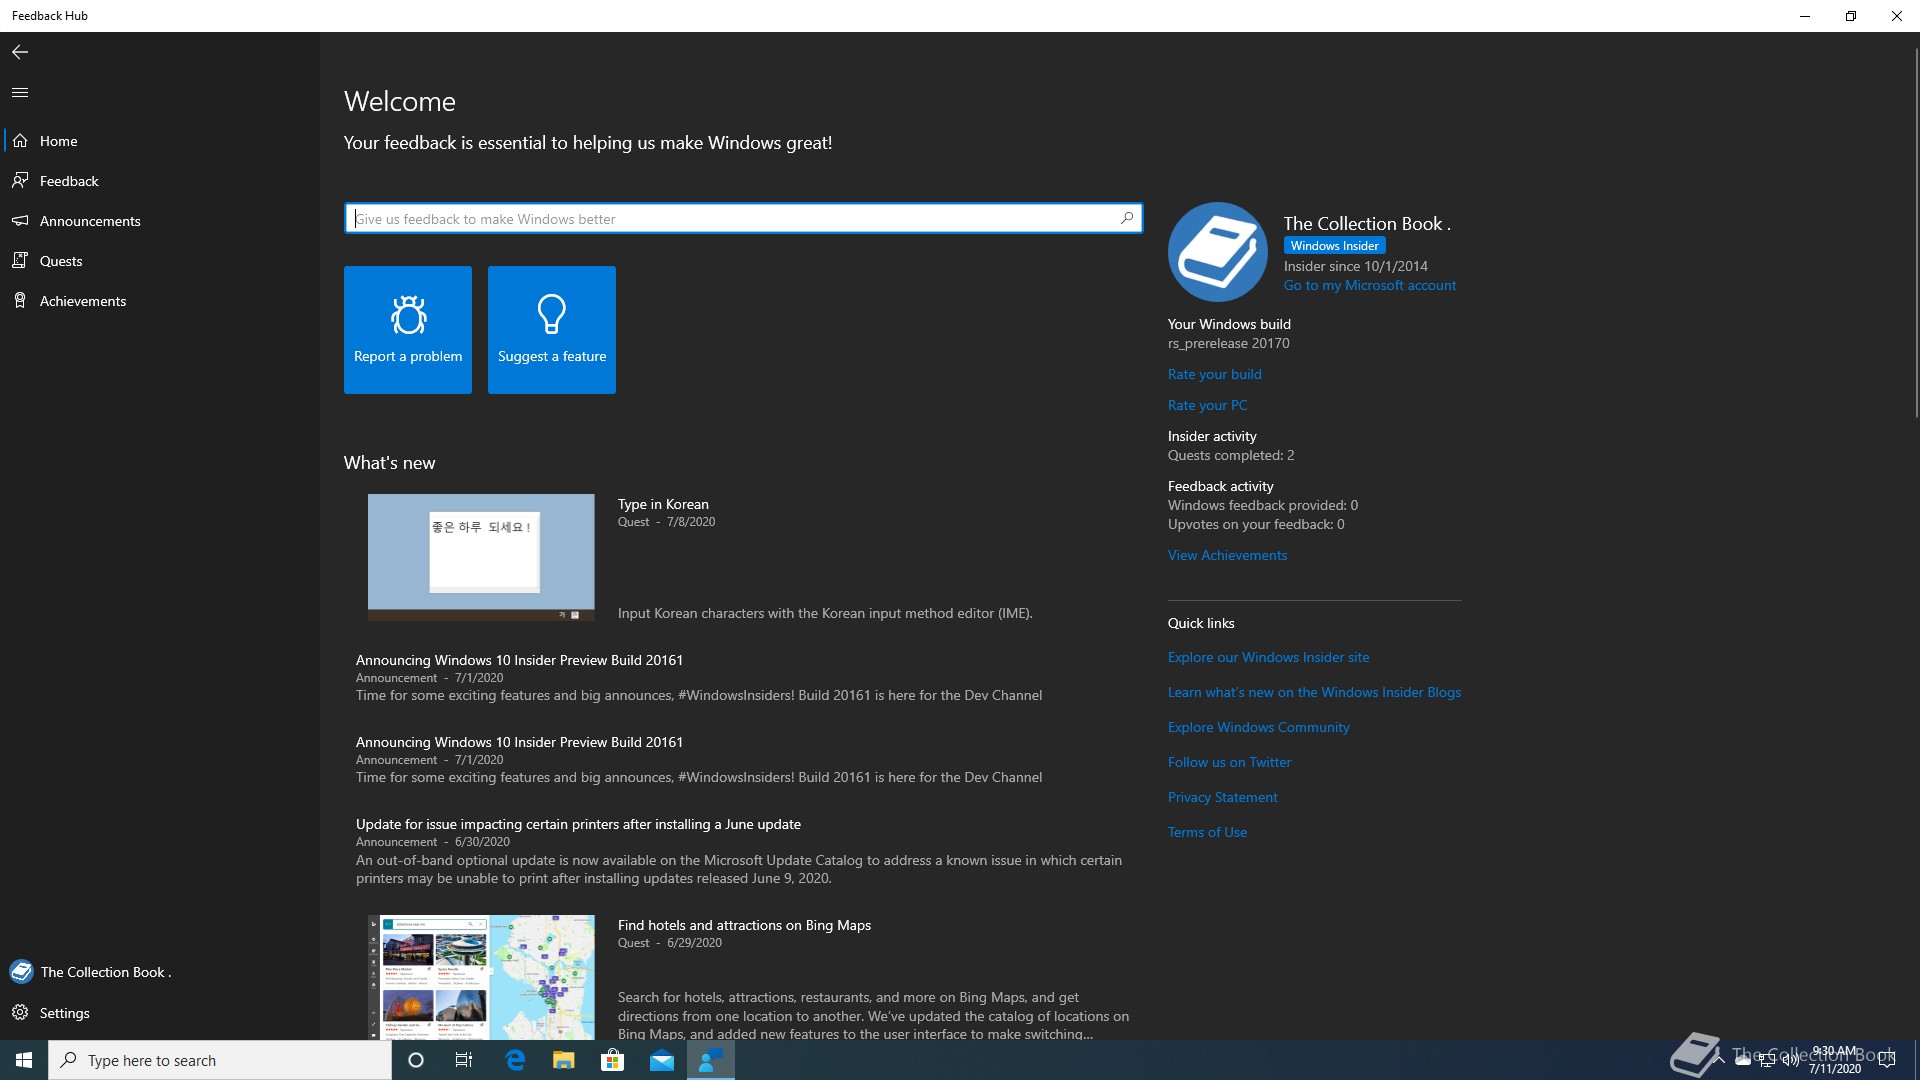Go to Announcements in the sidebar
The image size is (1920, 1080).
click(160, 221)
